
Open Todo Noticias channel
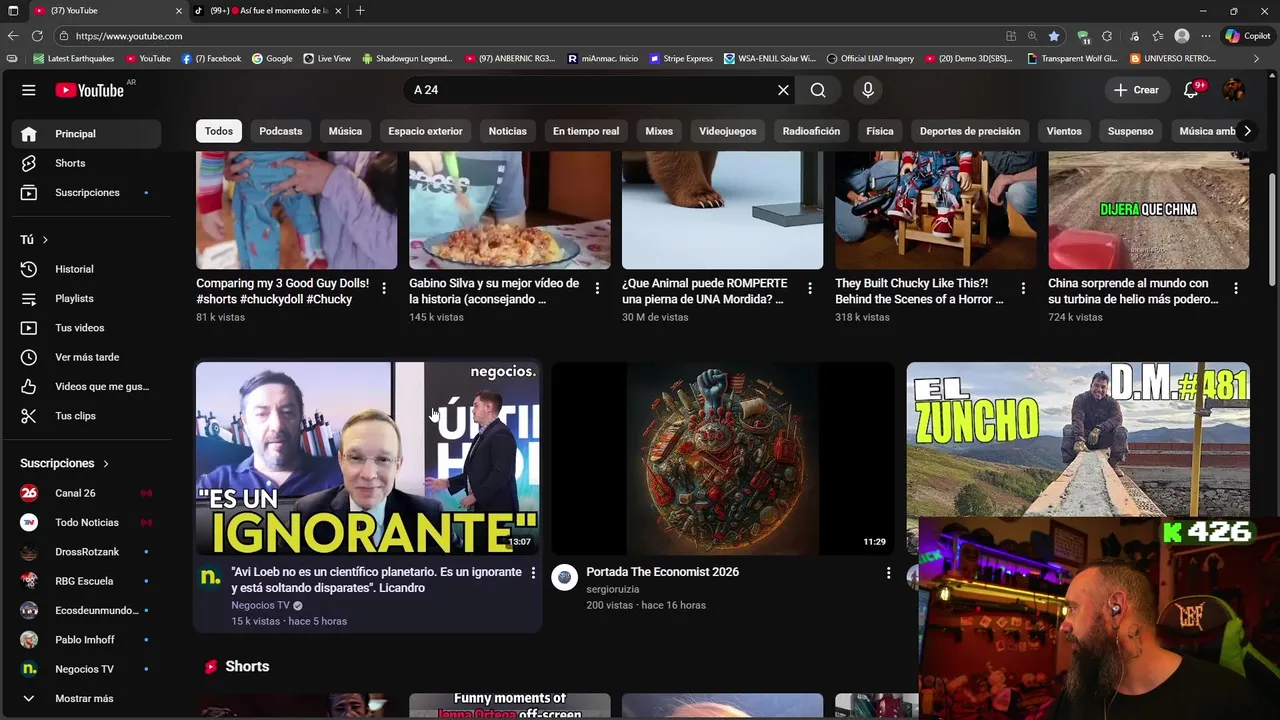(x=86, y=522)
